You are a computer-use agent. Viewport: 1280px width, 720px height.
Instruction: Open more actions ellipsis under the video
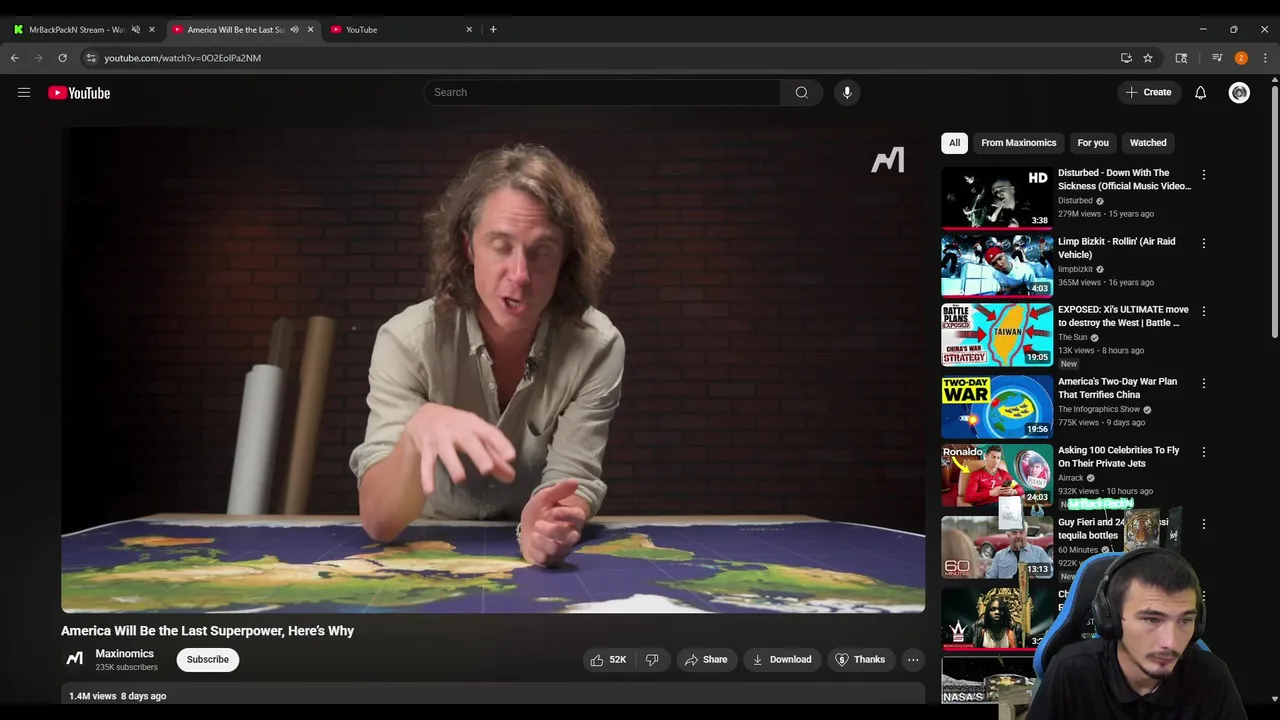click(912, 660)
